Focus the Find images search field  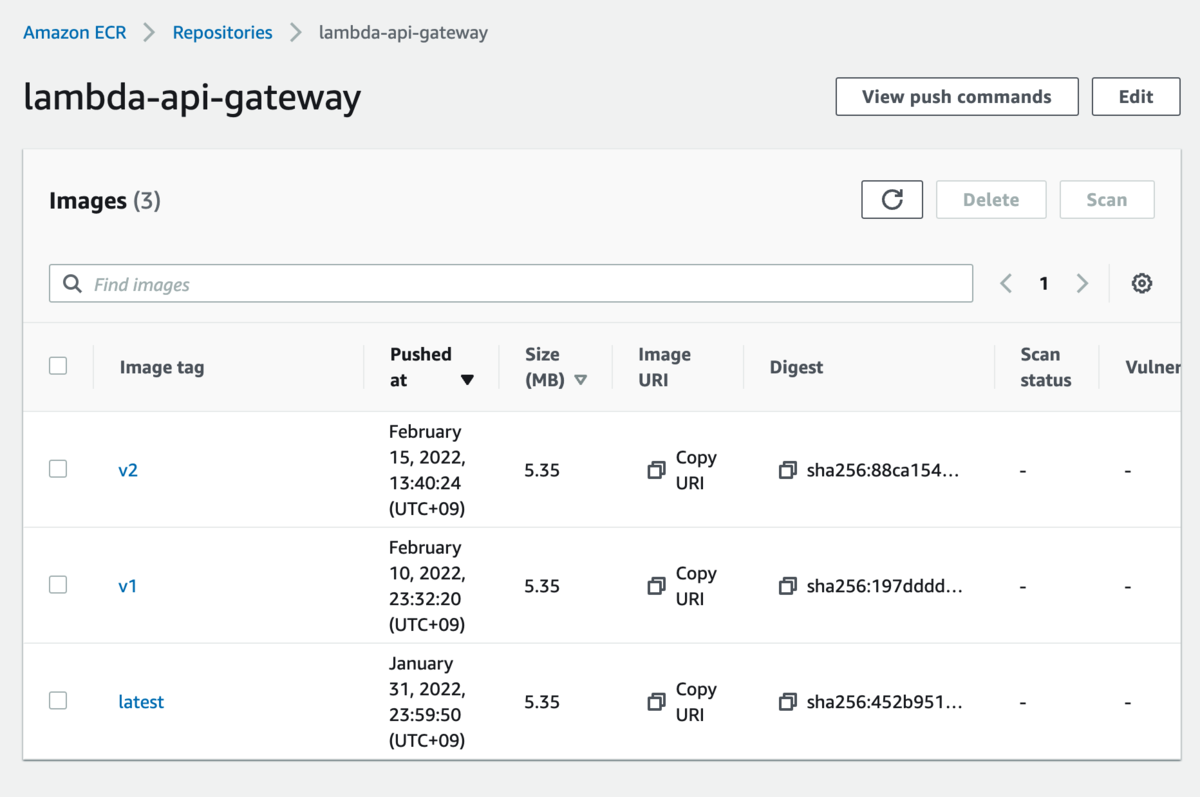coord(511,284)
